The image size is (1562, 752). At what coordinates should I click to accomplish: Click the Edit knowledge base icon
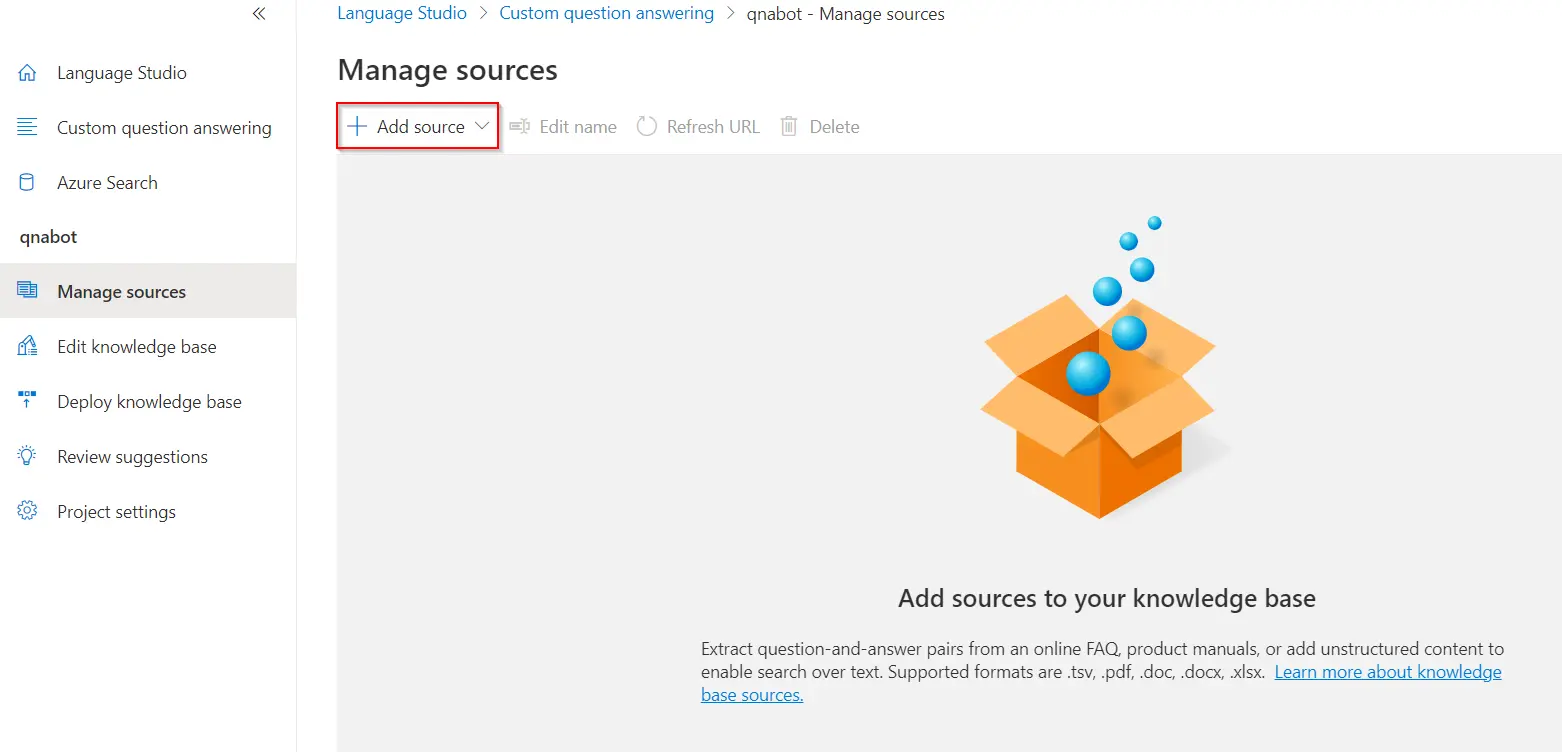28,347
